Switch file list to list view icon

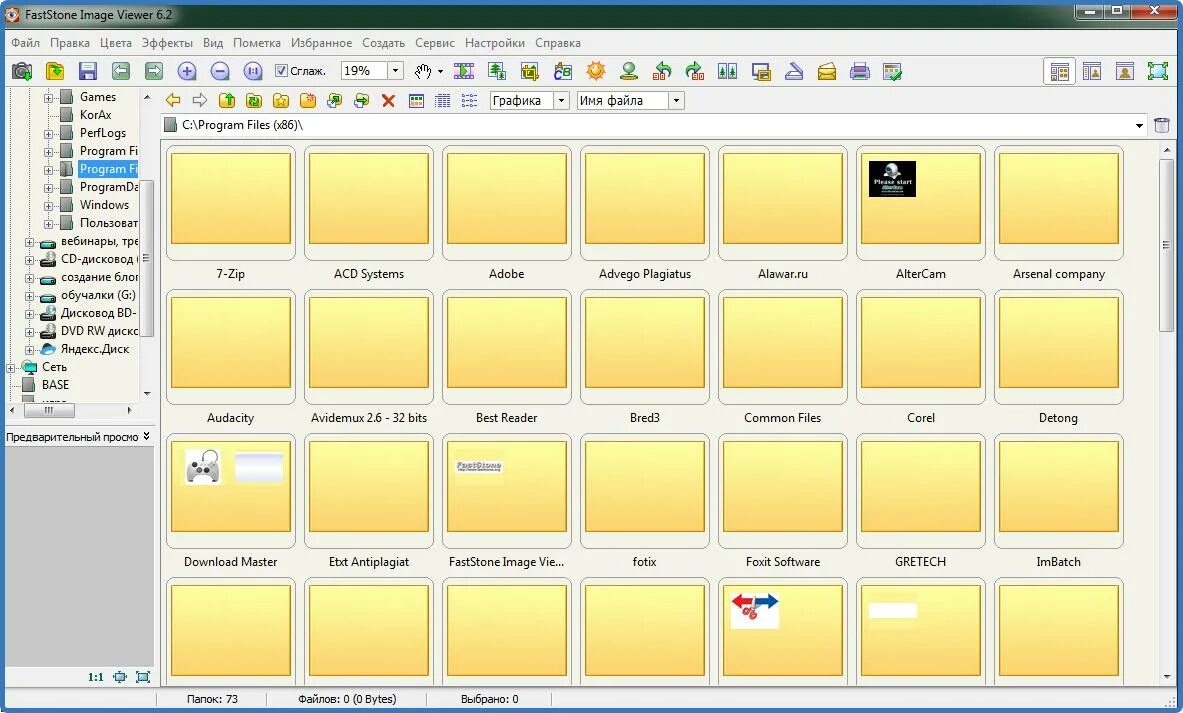469,100
